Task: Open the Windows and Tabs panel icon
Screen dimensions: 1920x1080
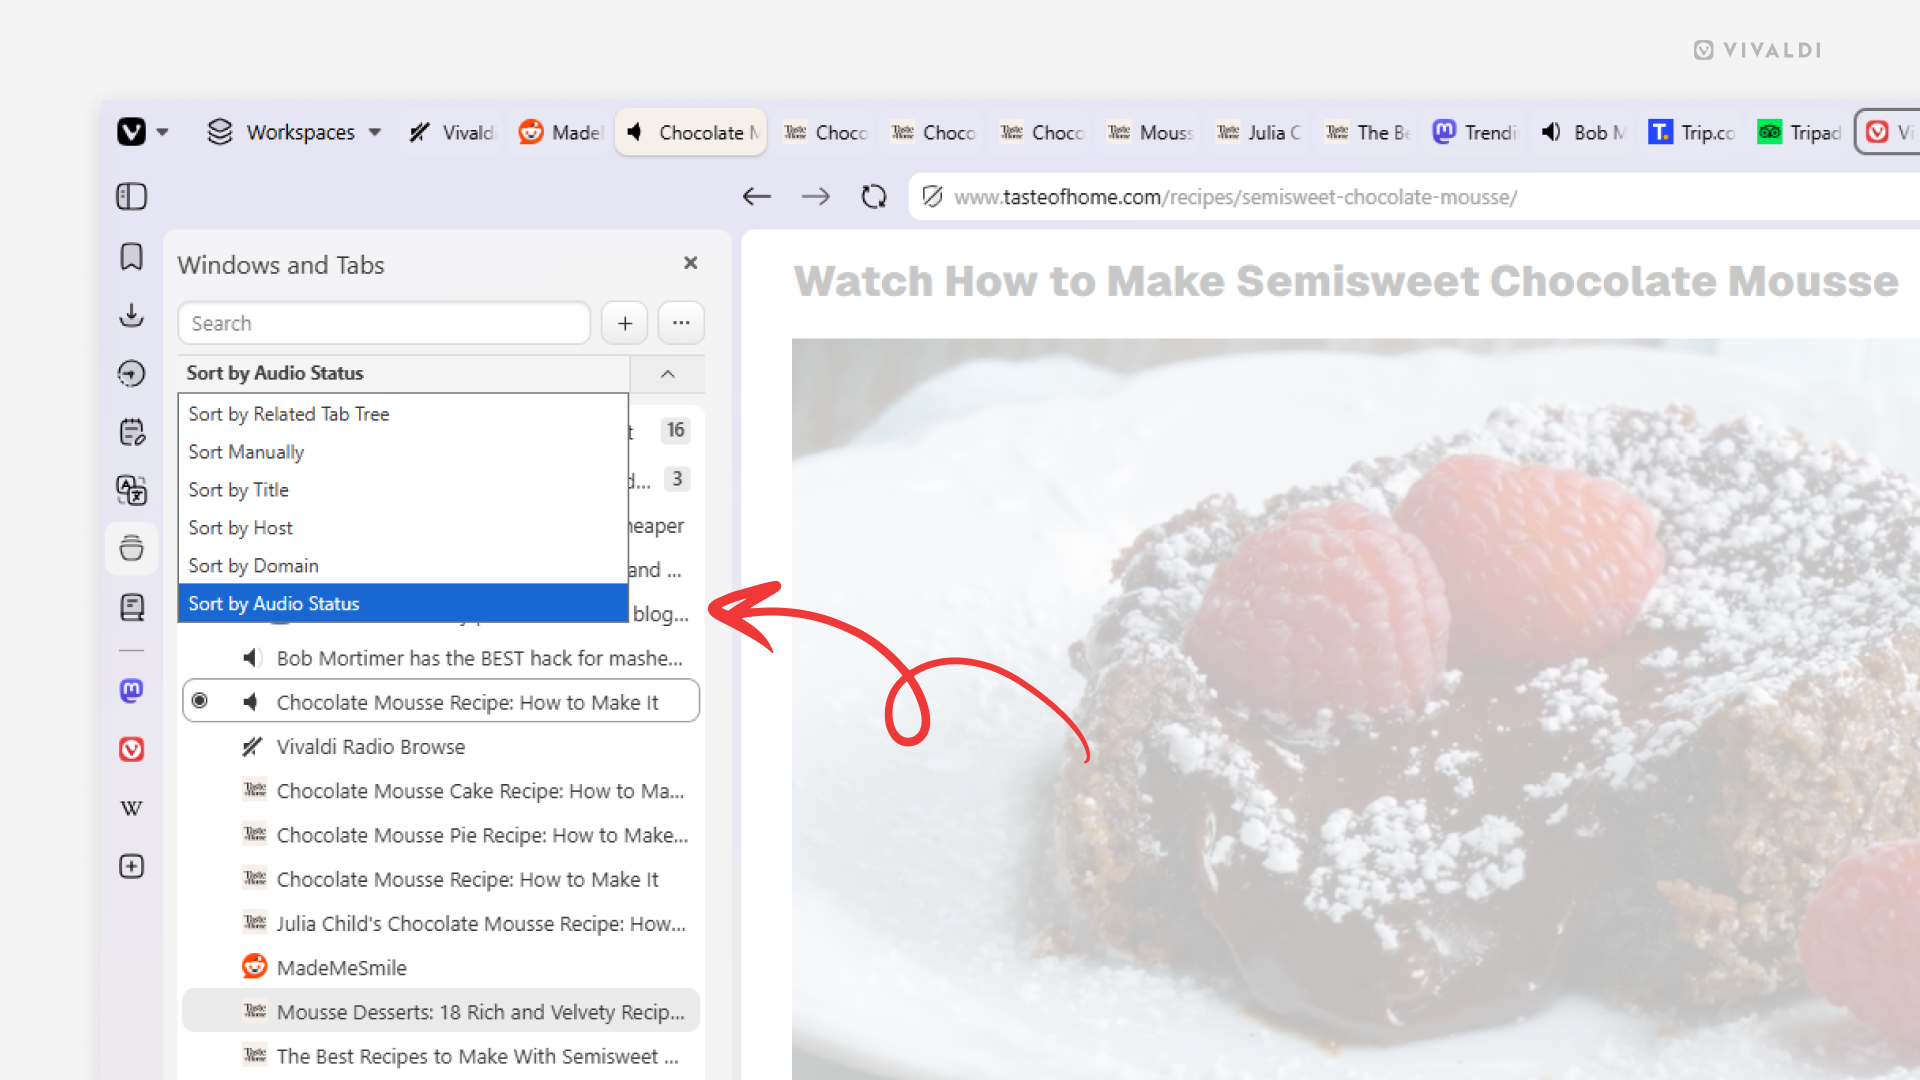Action: click(131, 548)
